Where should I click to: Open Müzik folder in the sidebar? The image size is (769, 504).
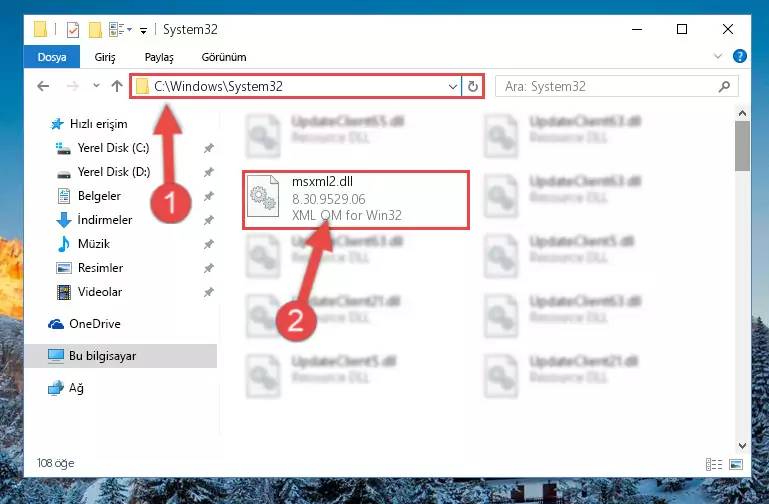83,244
